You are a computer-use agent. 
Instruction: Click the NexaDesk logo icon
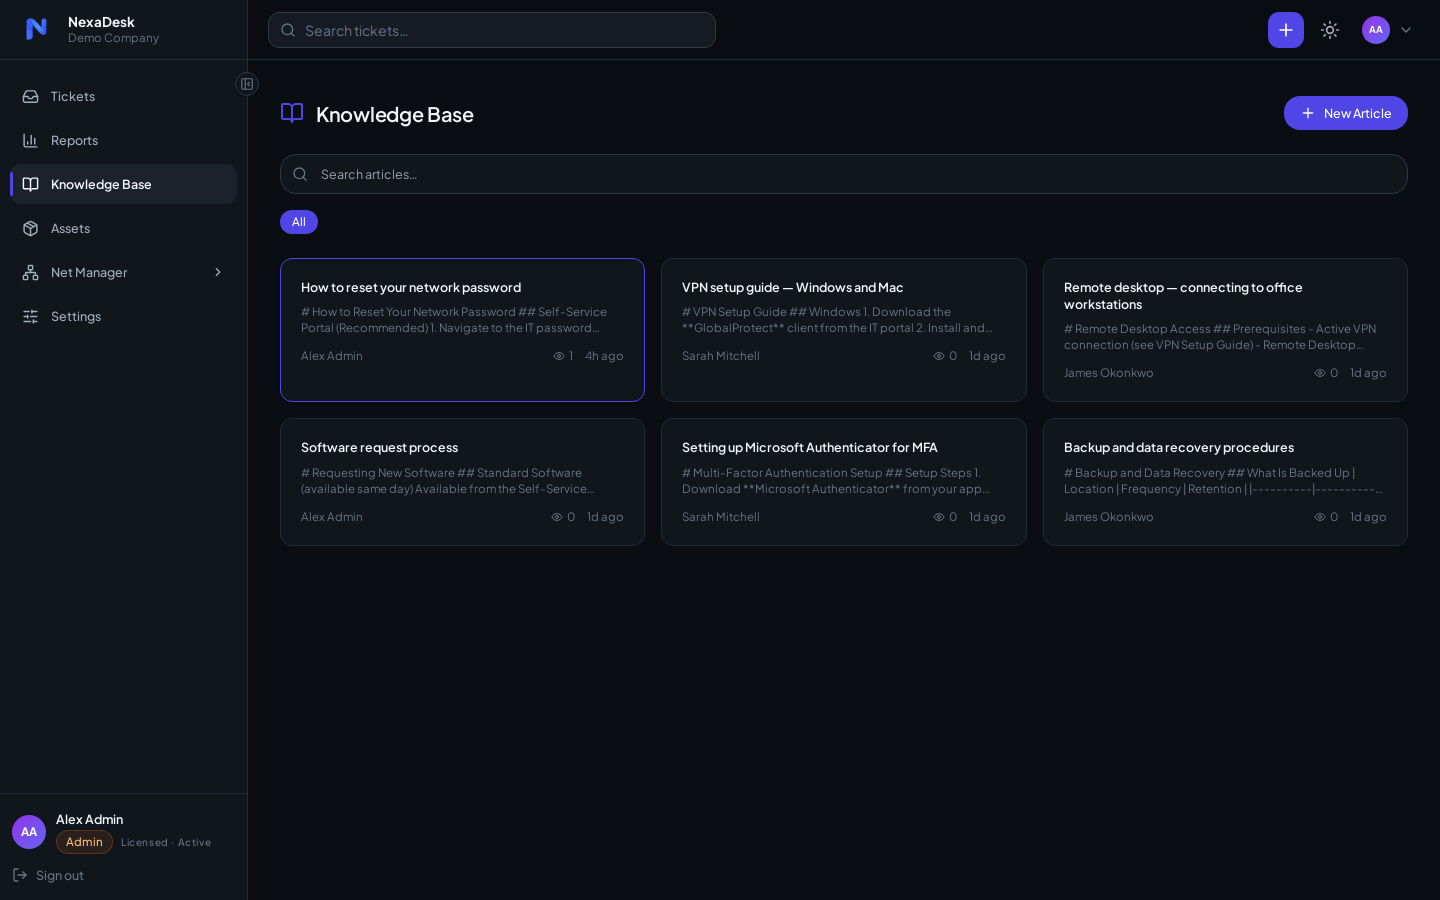(x=36, y=29)
